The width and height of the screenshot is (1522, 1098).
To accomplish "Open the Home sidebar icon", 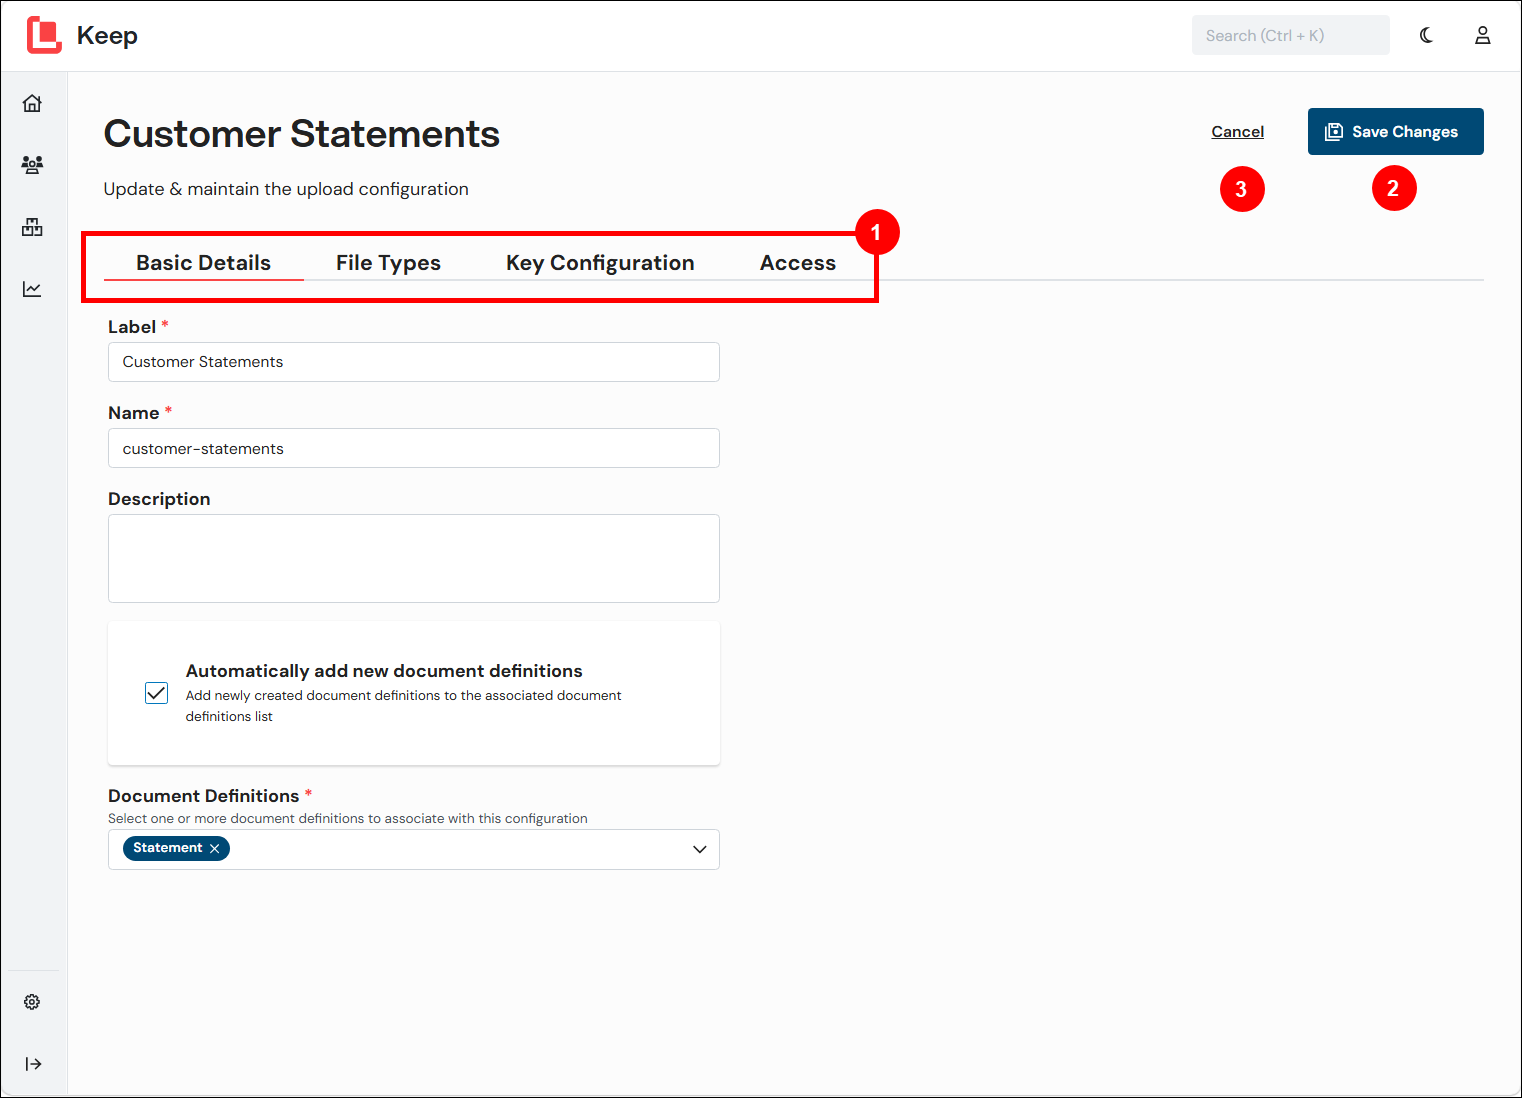I will 32,103.
